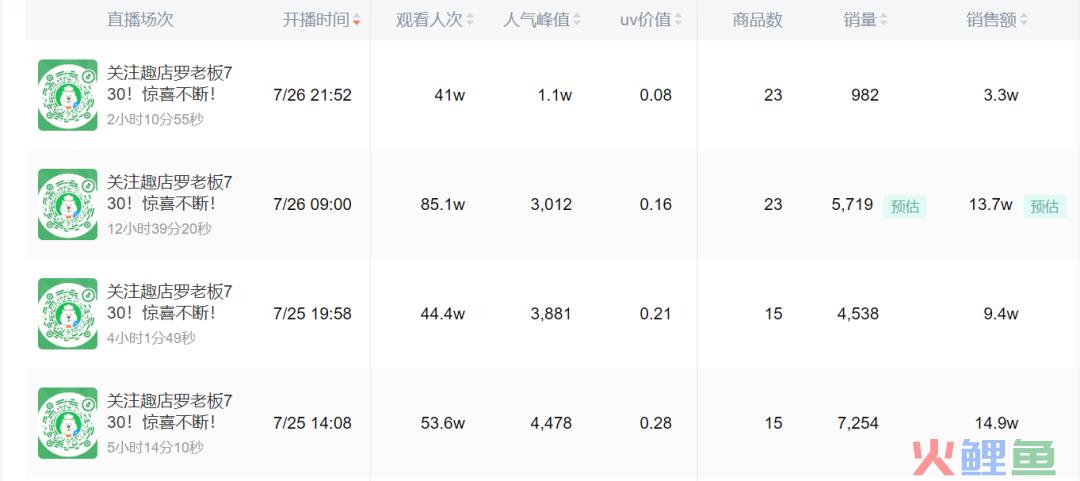Screen dimensions: 1080x481
Task: Toggle sort on 人气峰值 column icon
Action: click(x=577, y=20)
